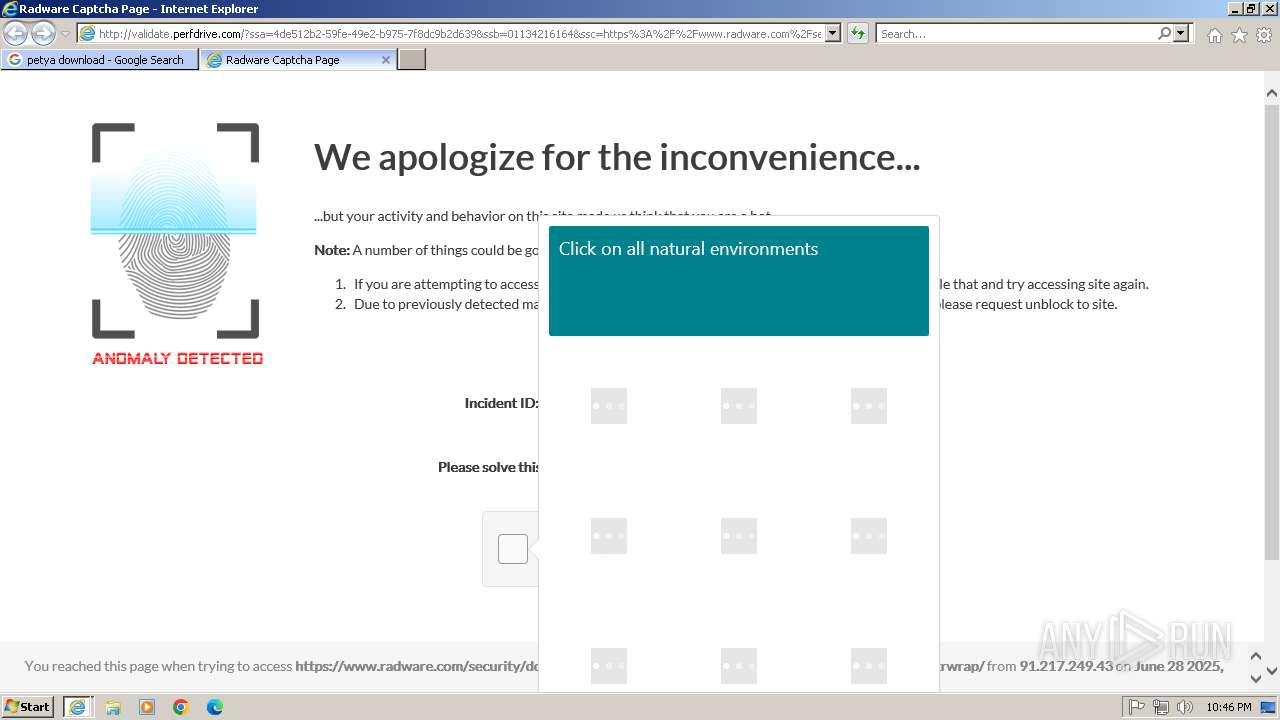Open a new blank tab
Viewport: 1280px width, 720px height.
(412, 60)
